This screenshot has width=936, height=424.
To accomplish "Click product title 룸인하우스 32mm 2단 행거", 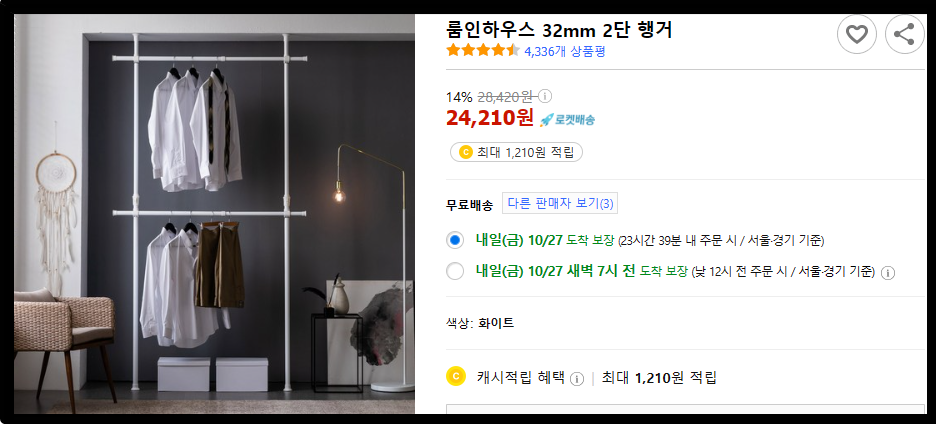I will coord(559,29).
